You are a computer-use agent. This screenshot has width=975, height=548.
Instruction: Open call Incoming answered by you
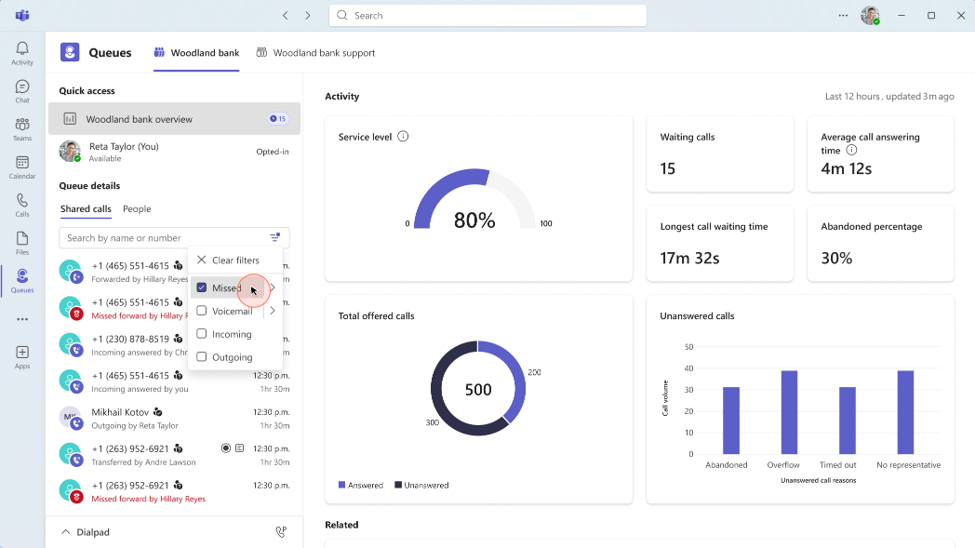174,382
